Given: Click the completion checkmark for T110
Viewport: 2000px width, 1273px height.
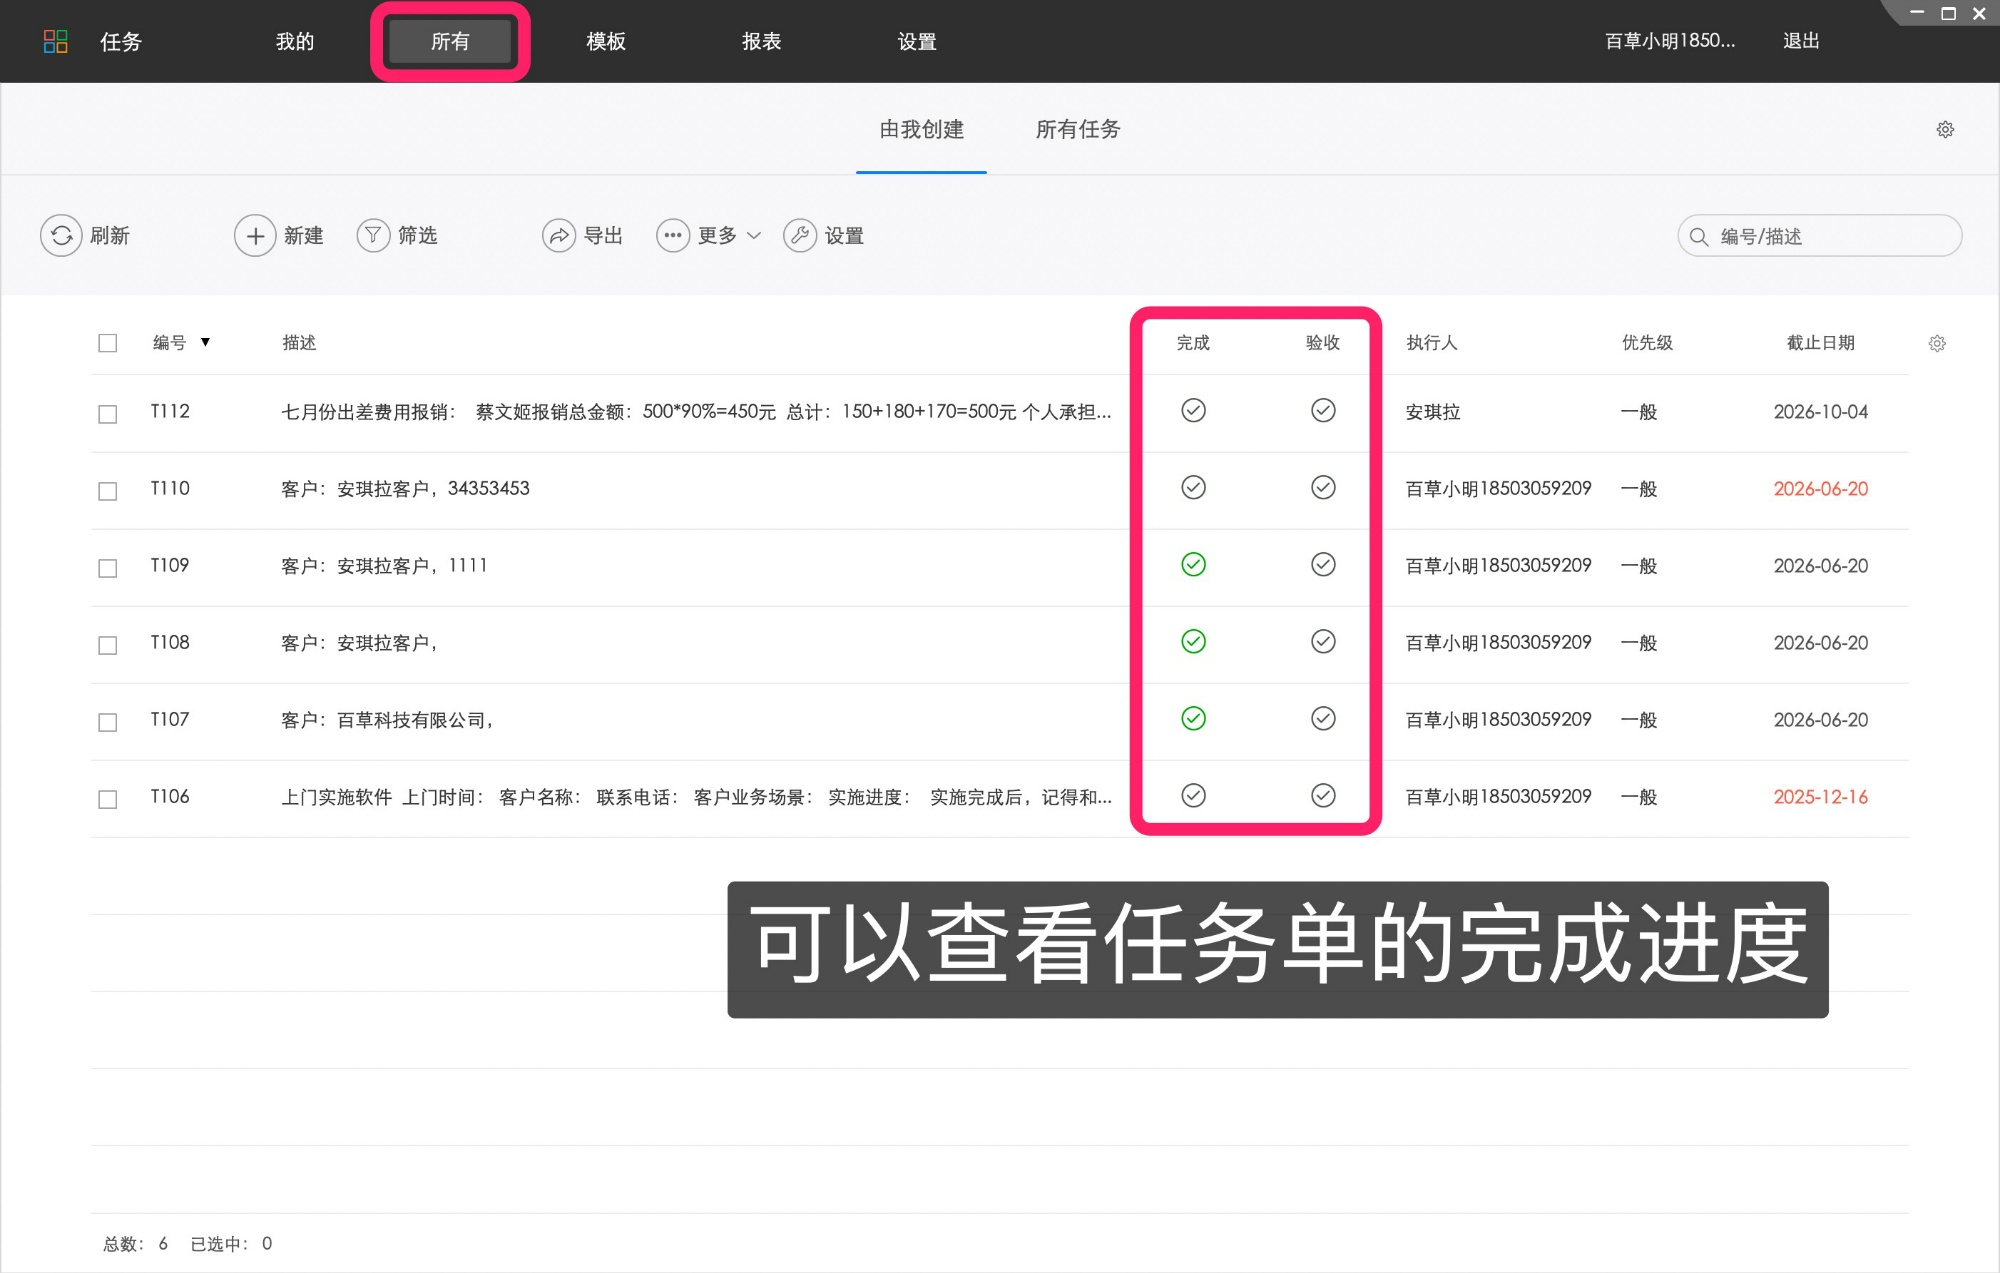Looking at the screenshot, I should [1193, 488].
